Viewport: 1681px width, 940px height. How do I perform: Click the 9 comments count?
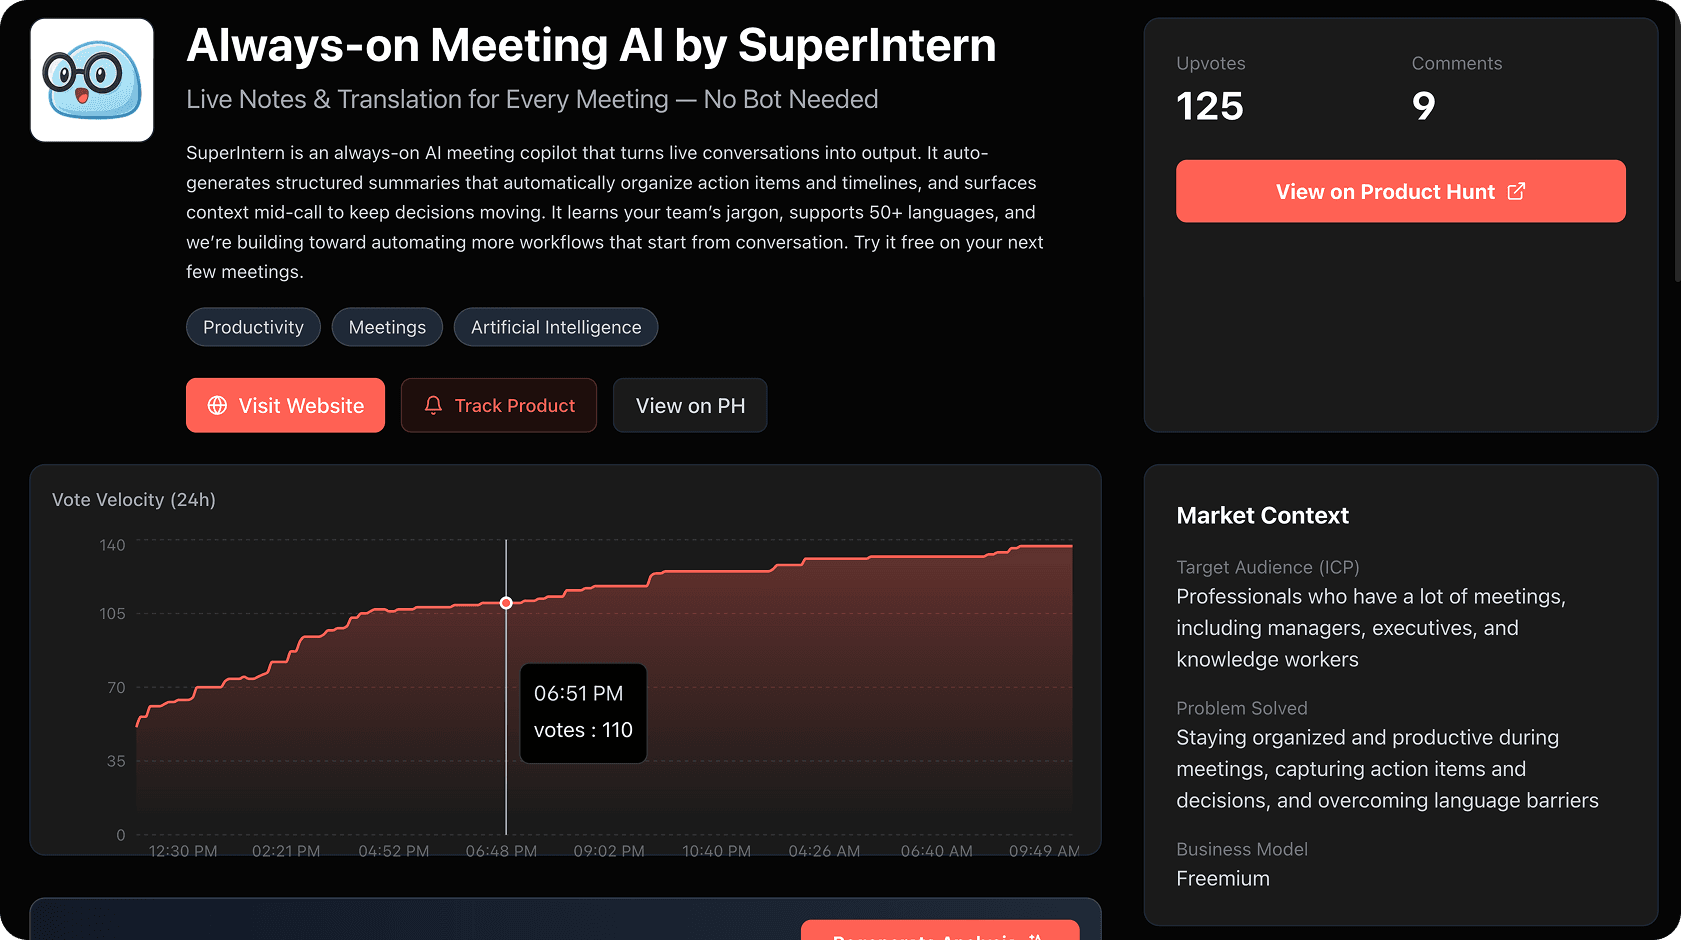(x=1423, y=106)
